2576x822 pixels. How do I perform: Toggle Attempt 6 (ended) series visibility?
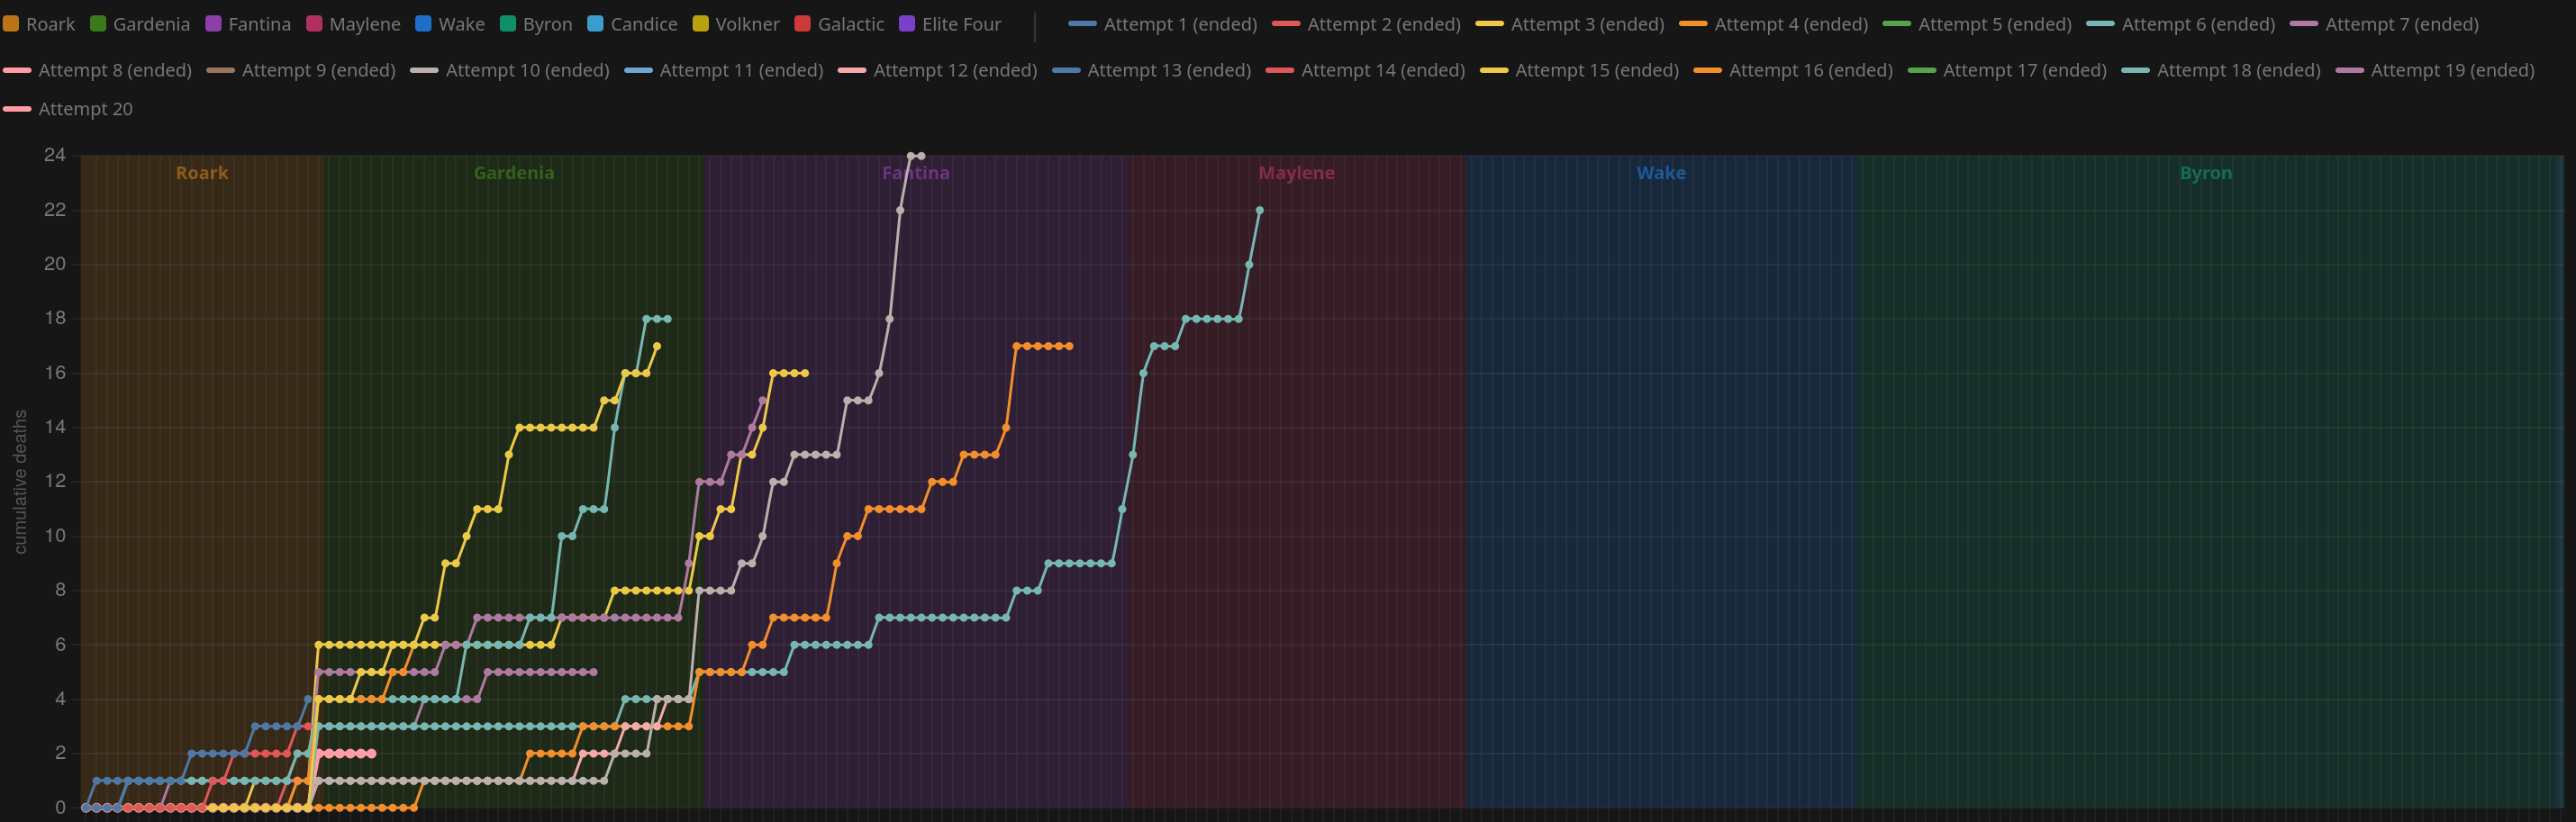pyautogui.click(x=2181, y=24)
